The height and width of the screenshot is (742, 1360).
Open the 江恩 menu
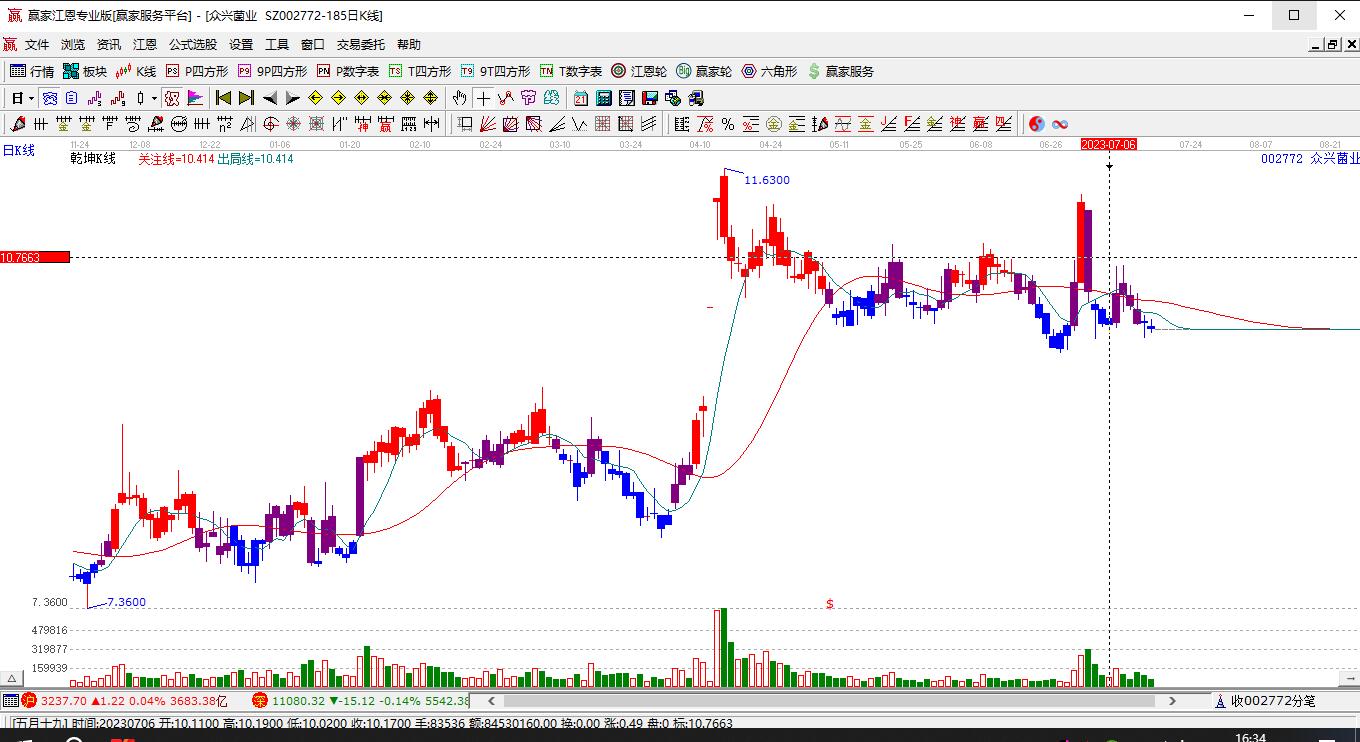[145, 45]
